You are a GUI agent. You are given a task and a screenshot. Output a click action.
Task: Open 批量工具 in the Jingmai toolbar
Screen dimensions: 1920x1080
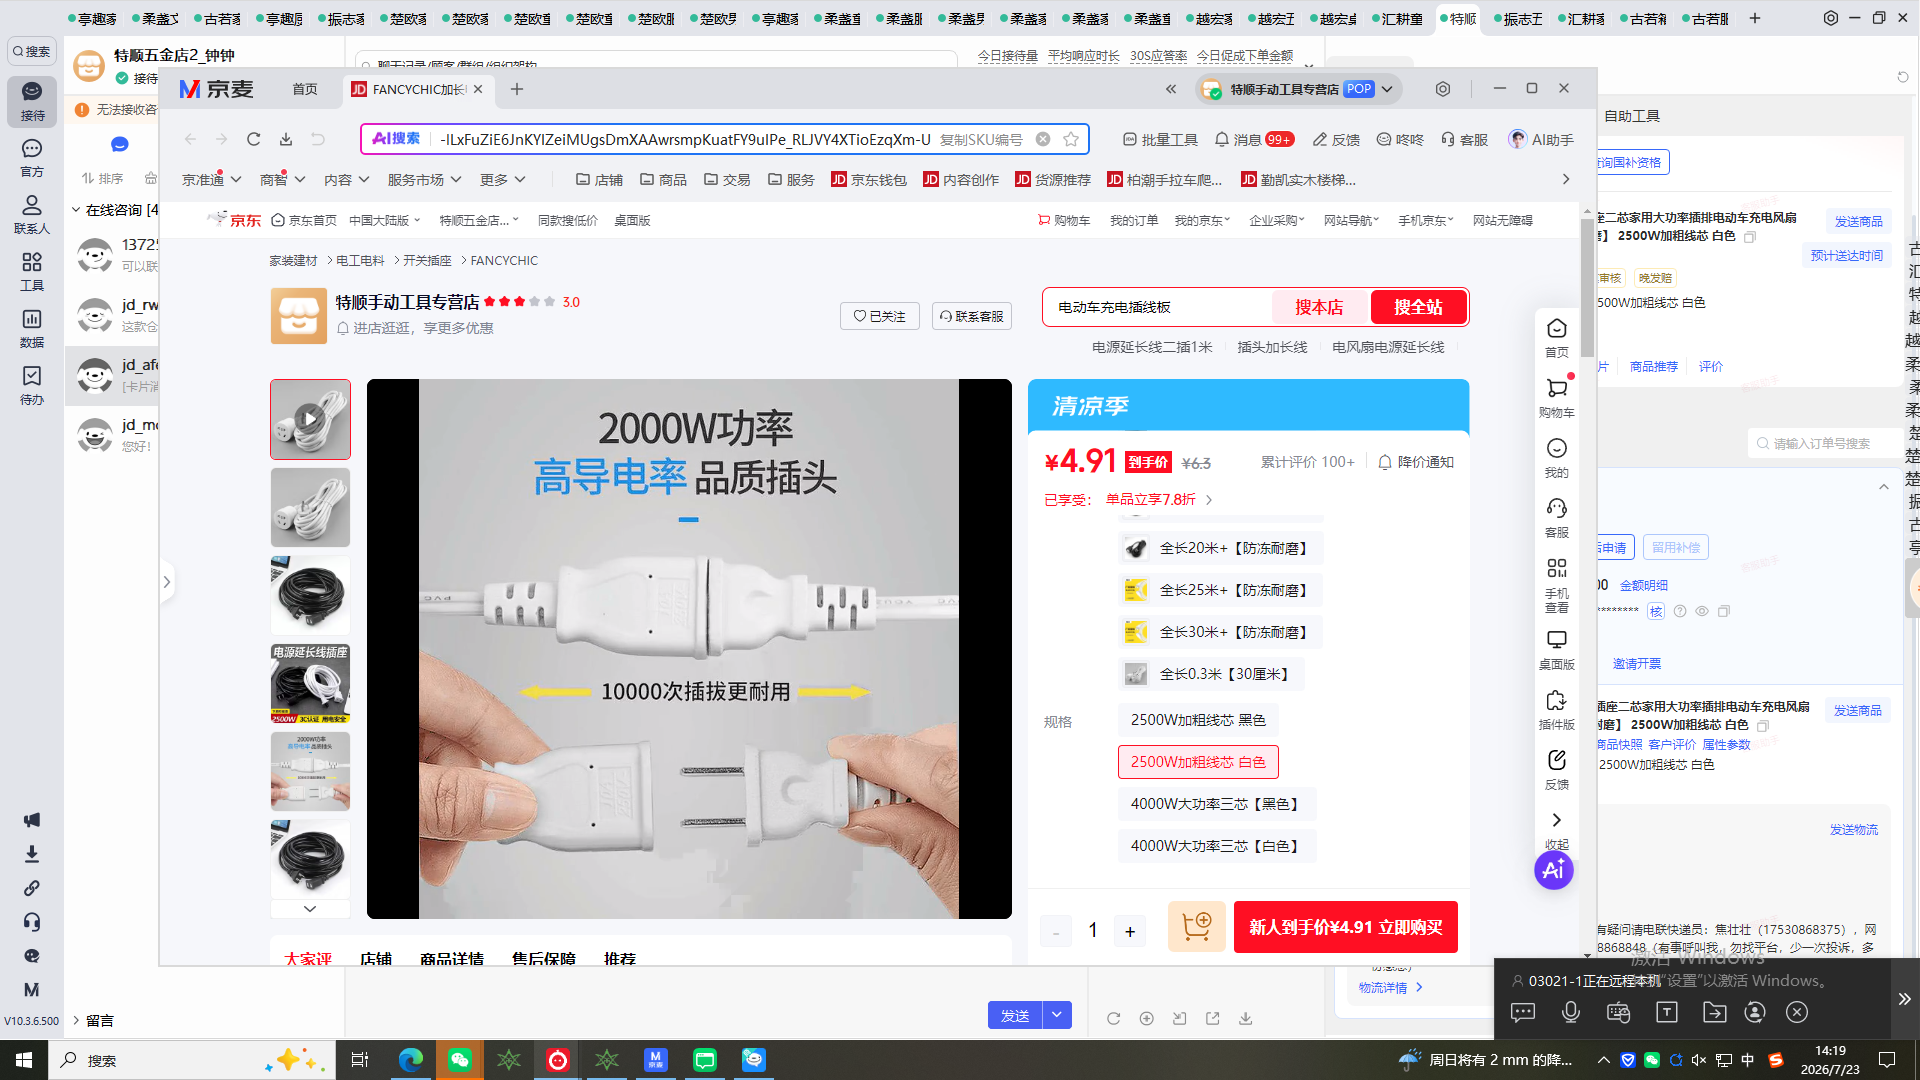click(1160, 140)
